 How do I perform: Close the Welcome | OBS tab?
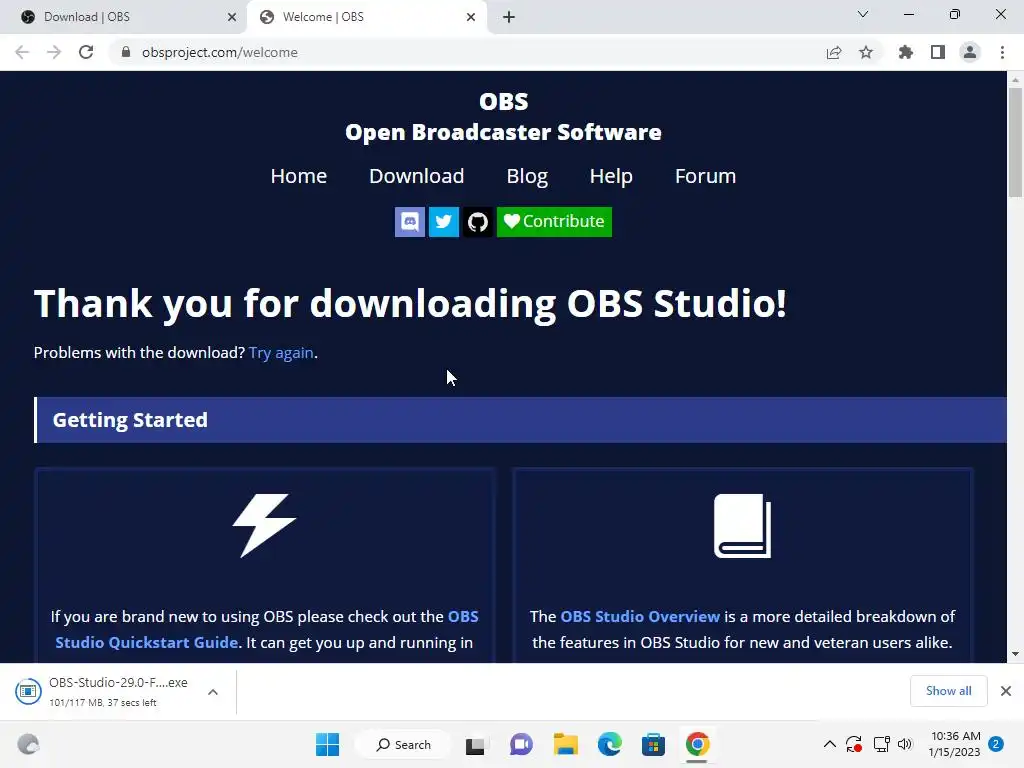coord(471,17)
